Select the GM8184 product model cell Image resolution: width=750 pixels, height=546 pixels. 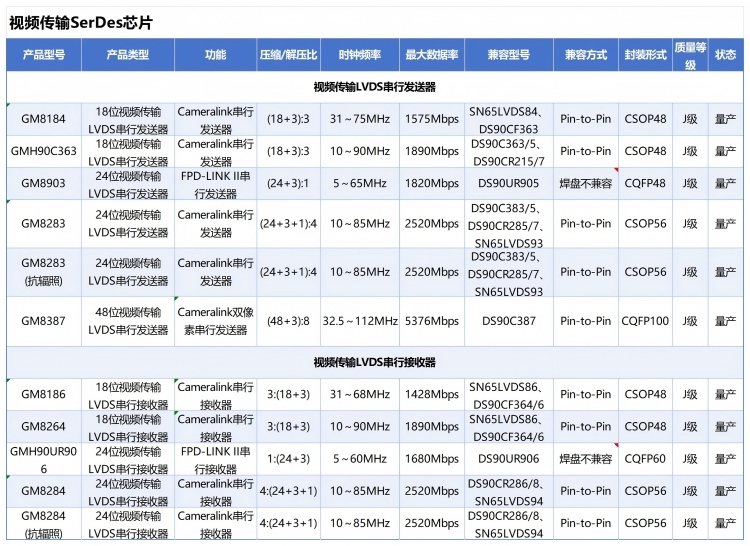43,119
